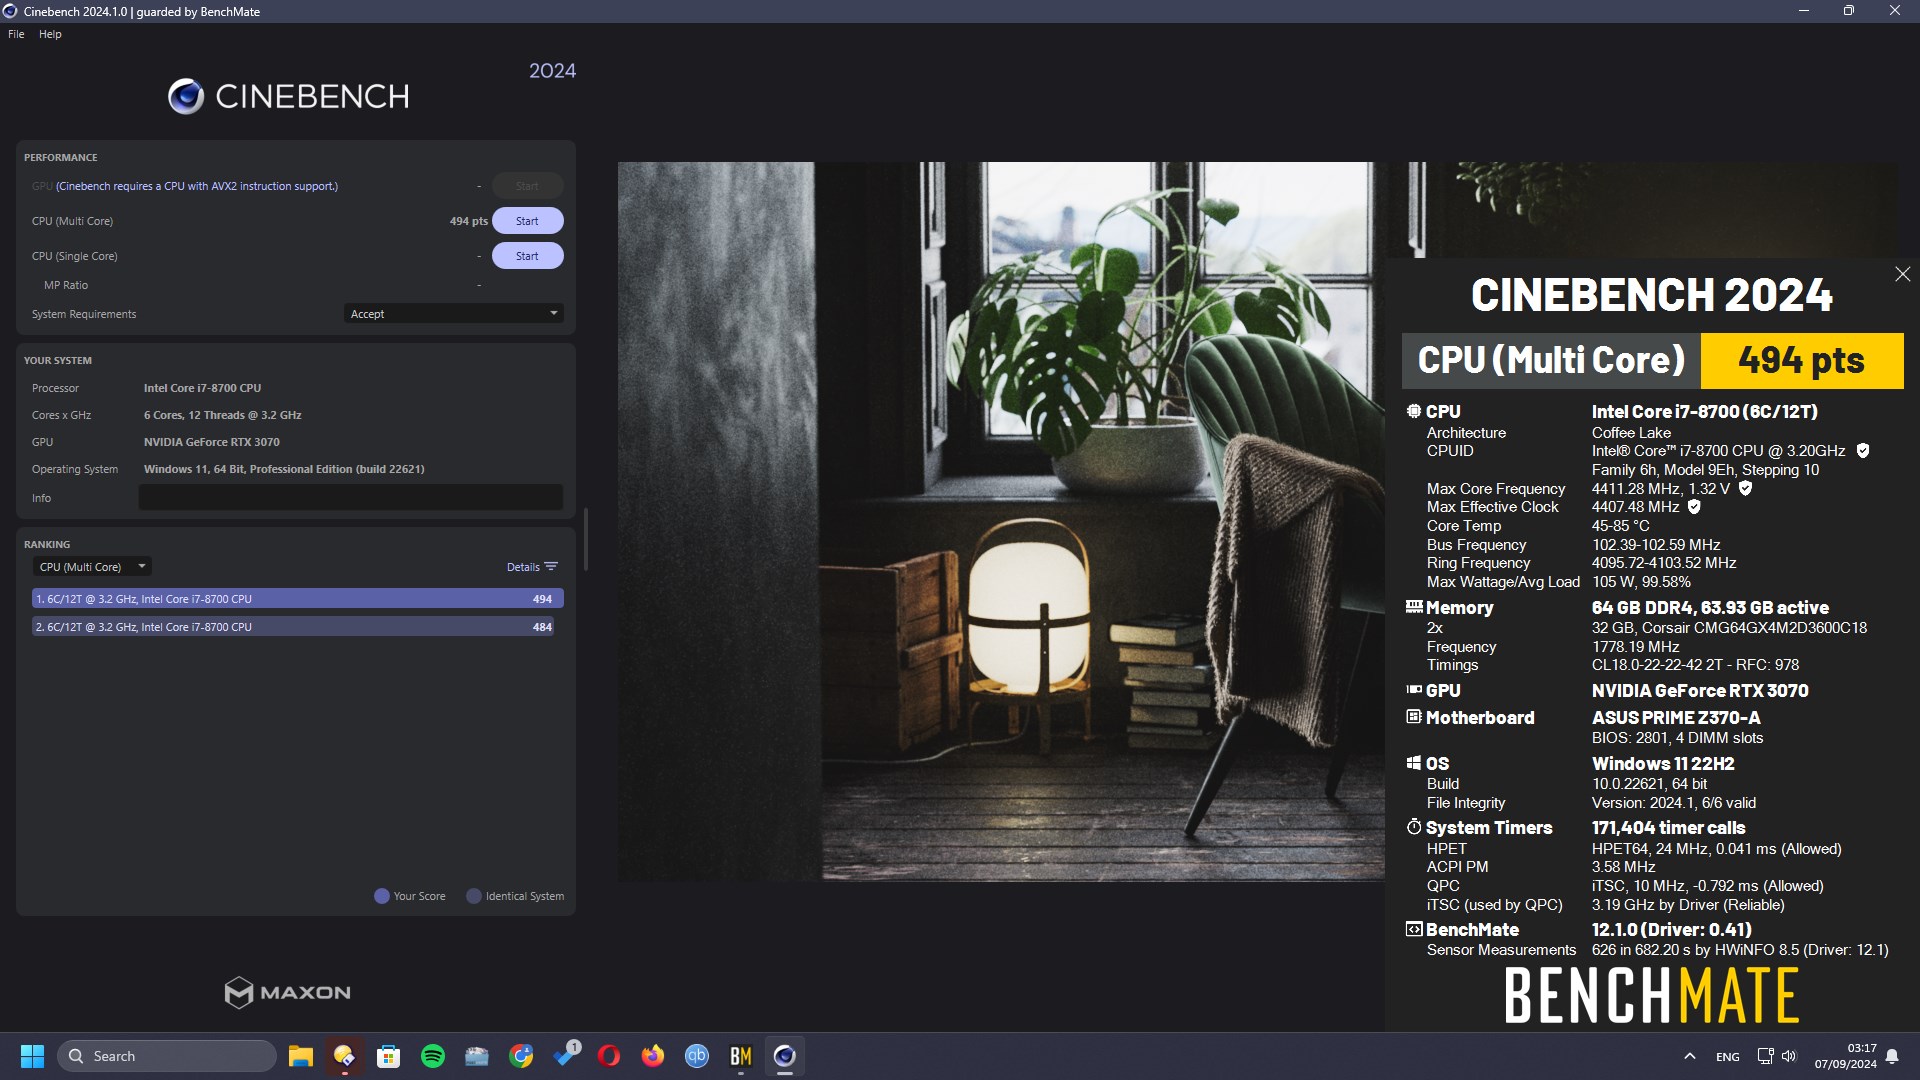This screenshot has width=1920, height=1080.
Task: Select ranking entry 1 with score 494
Action: pyautogui.click(x=298, y=599)
